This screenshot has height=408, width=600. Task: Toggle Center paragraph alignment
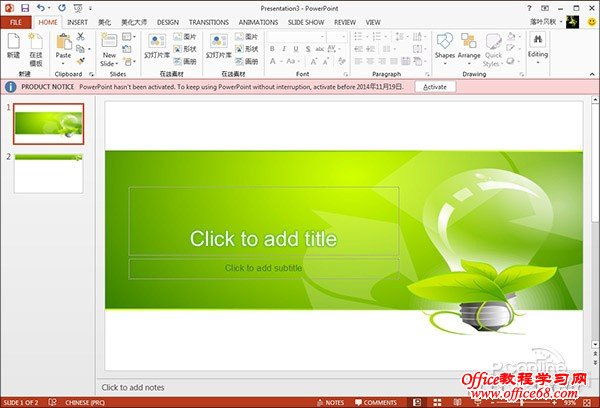click(370, 61)
